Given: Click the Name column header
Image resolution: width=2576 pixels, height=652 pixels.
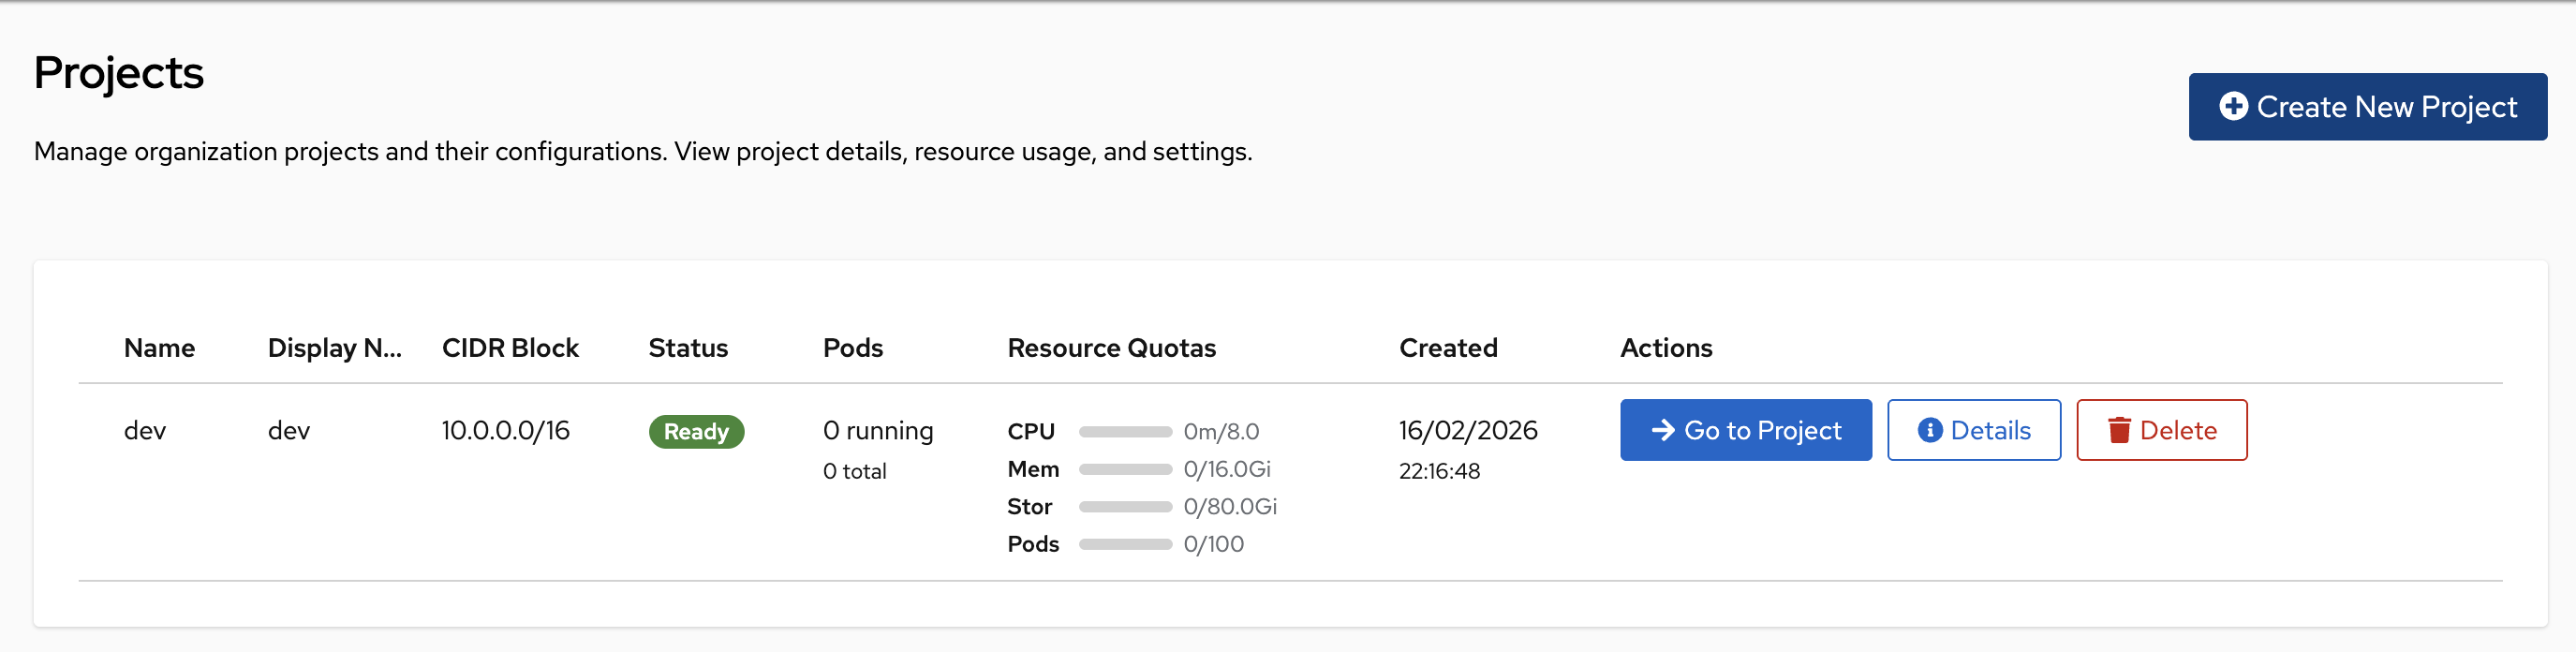Looking at the screenshot, I should tap(159, 348).
